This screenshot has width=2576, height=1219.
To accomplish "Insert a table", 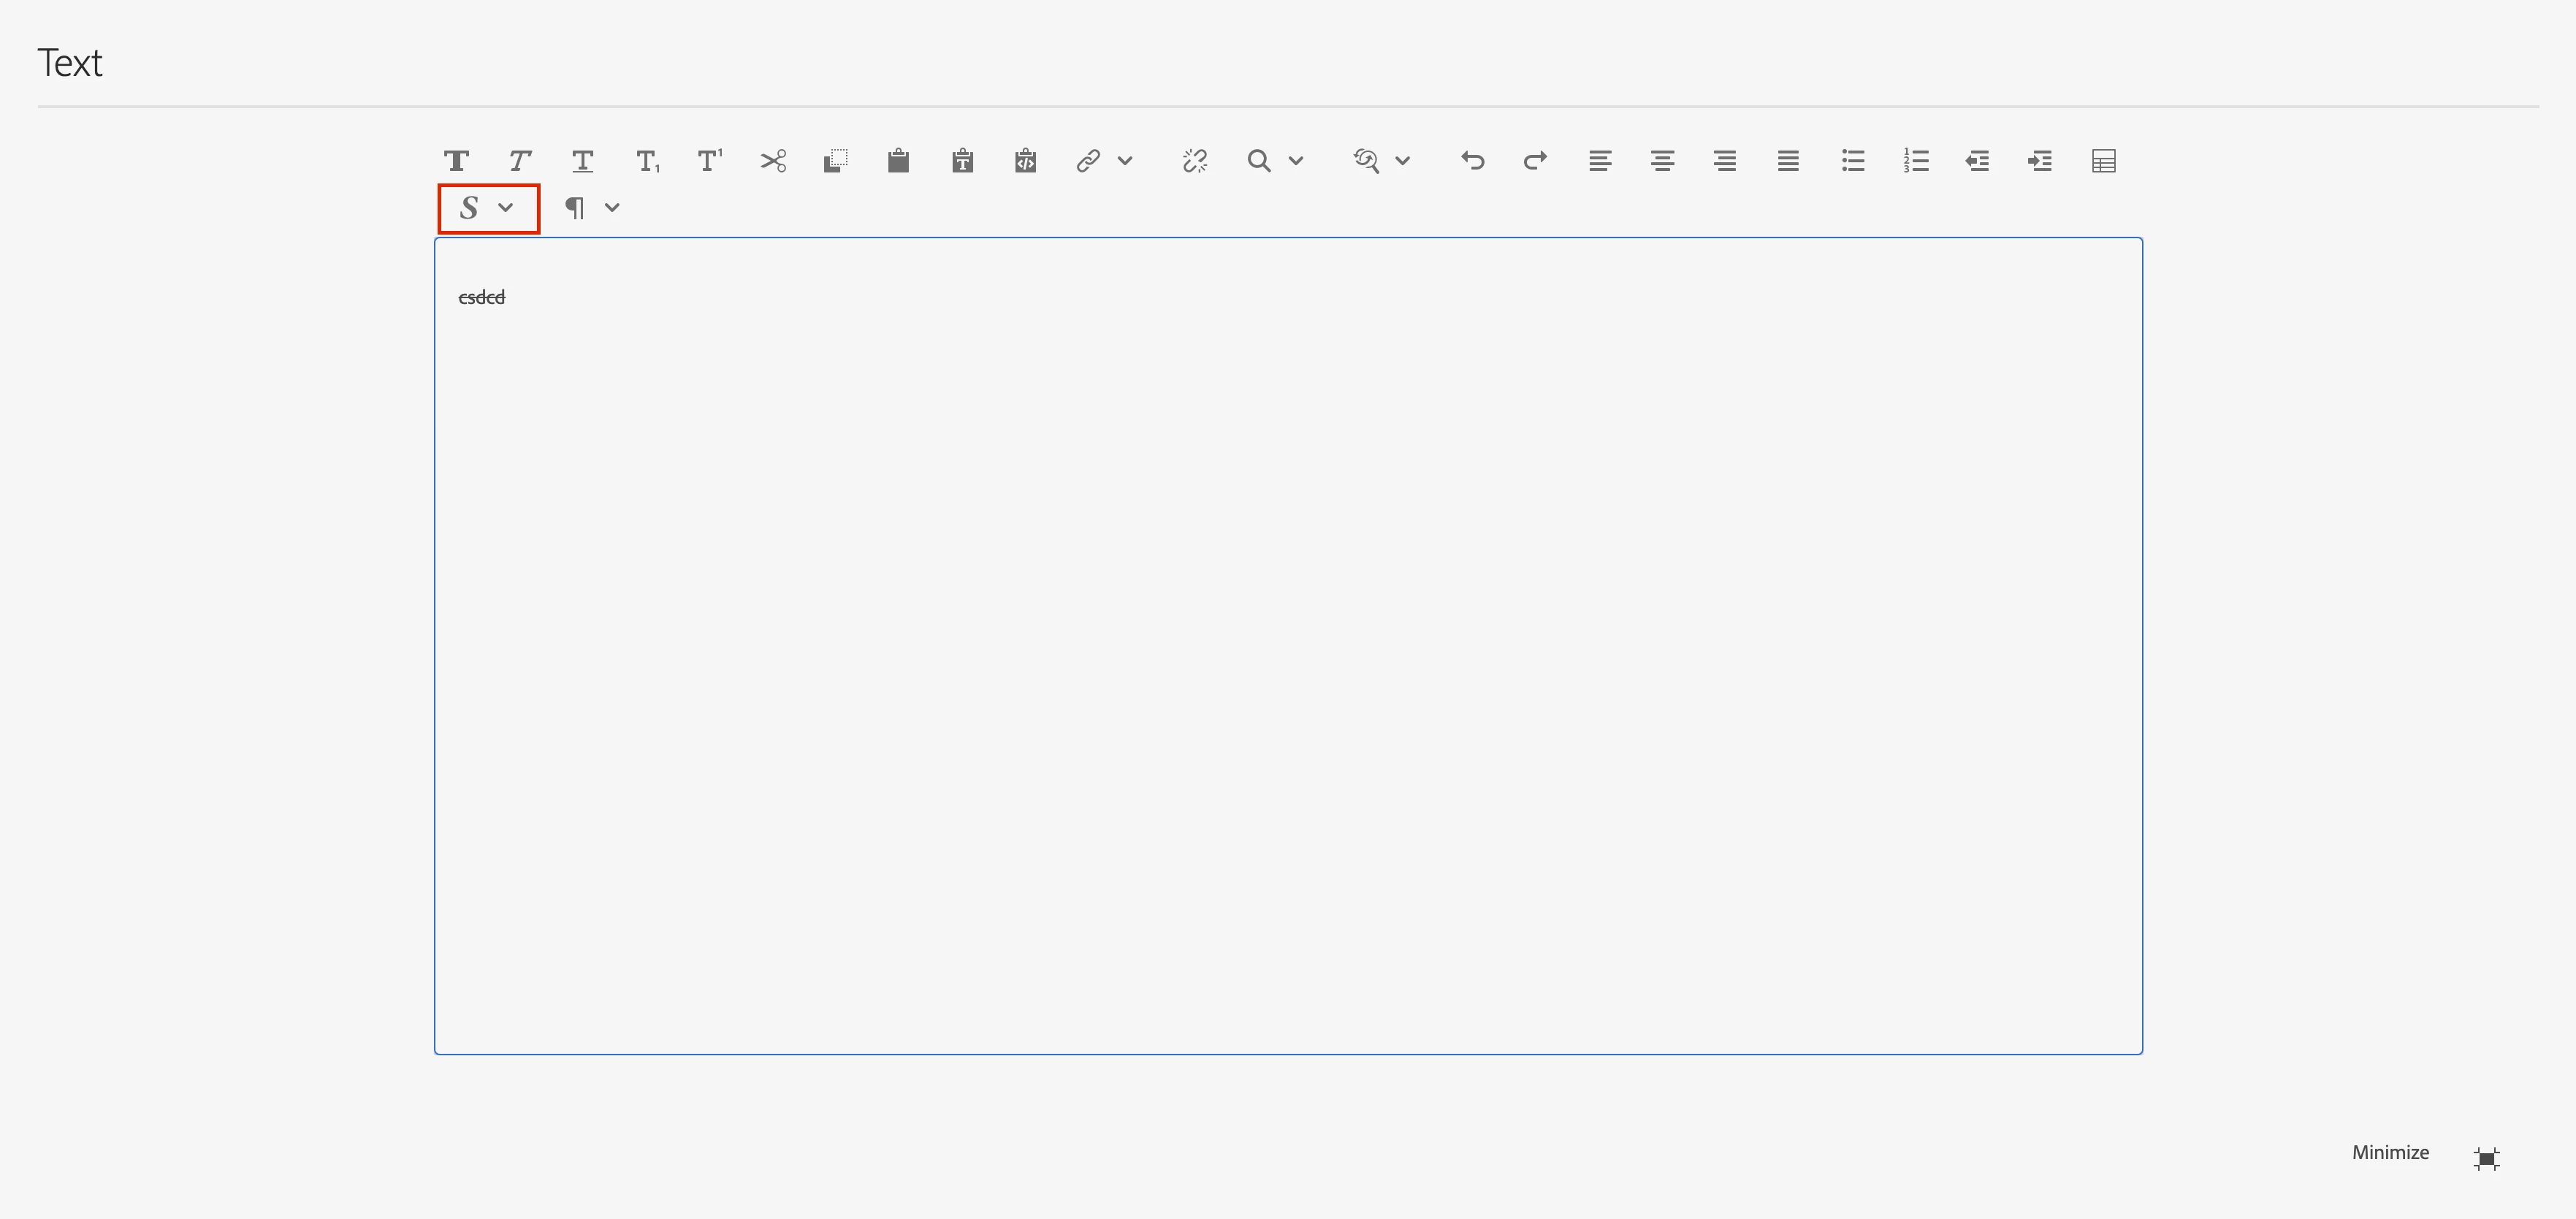I will coord(2103,161).
